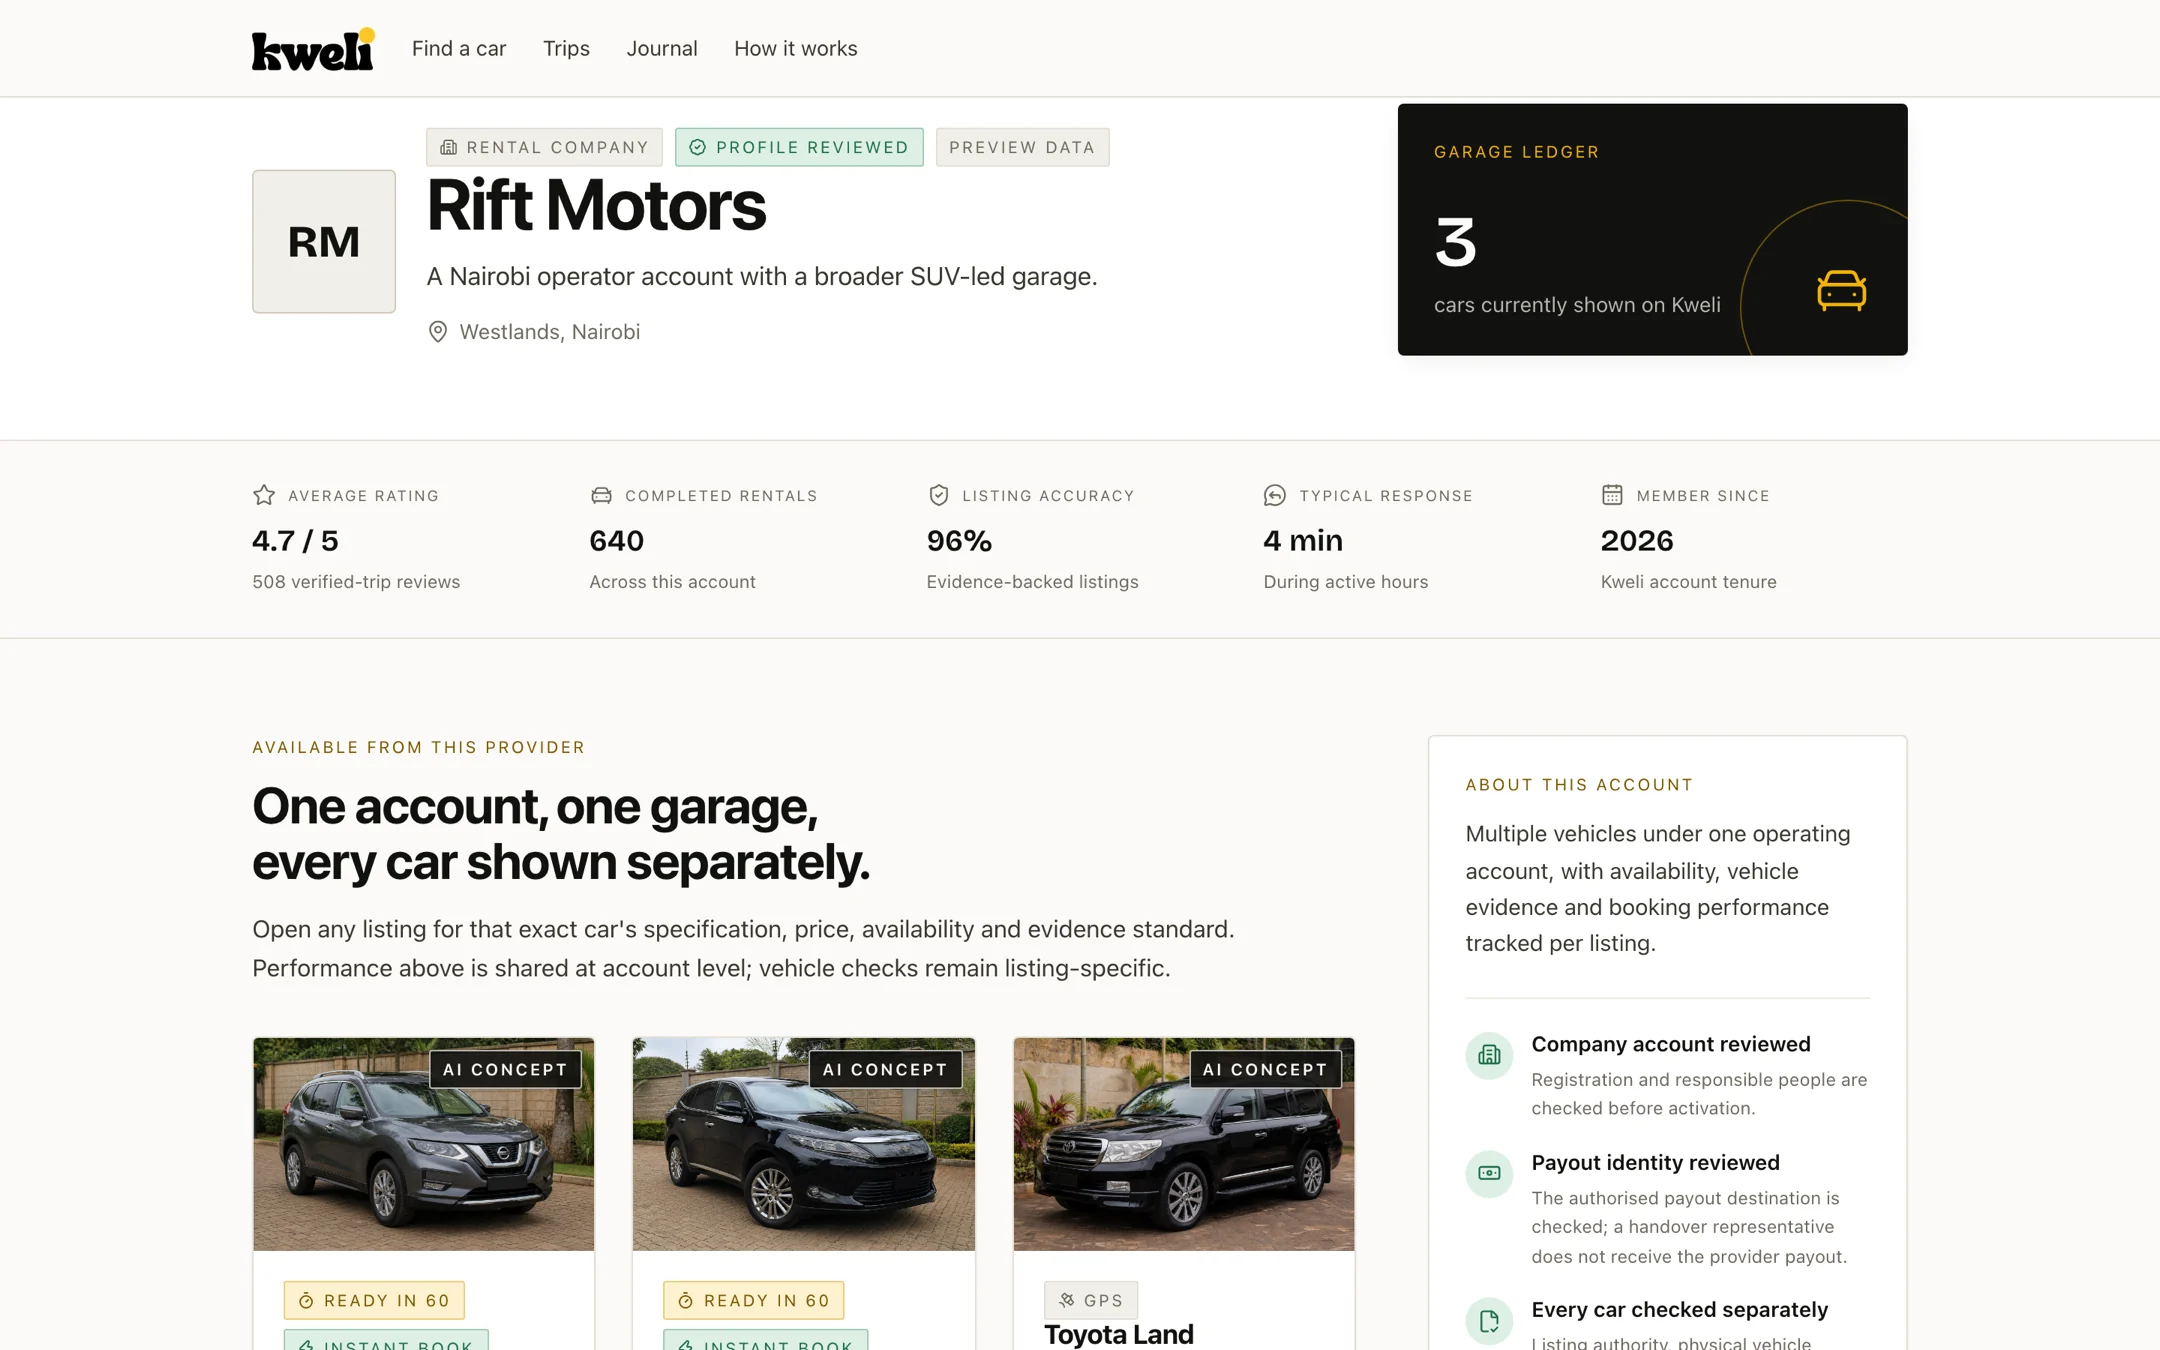The width and height of the screenshot is (2160, 1350).
Task: Click the chat icon next to Typical Response
Action: pyautogui.click(x=1275, y=495)
